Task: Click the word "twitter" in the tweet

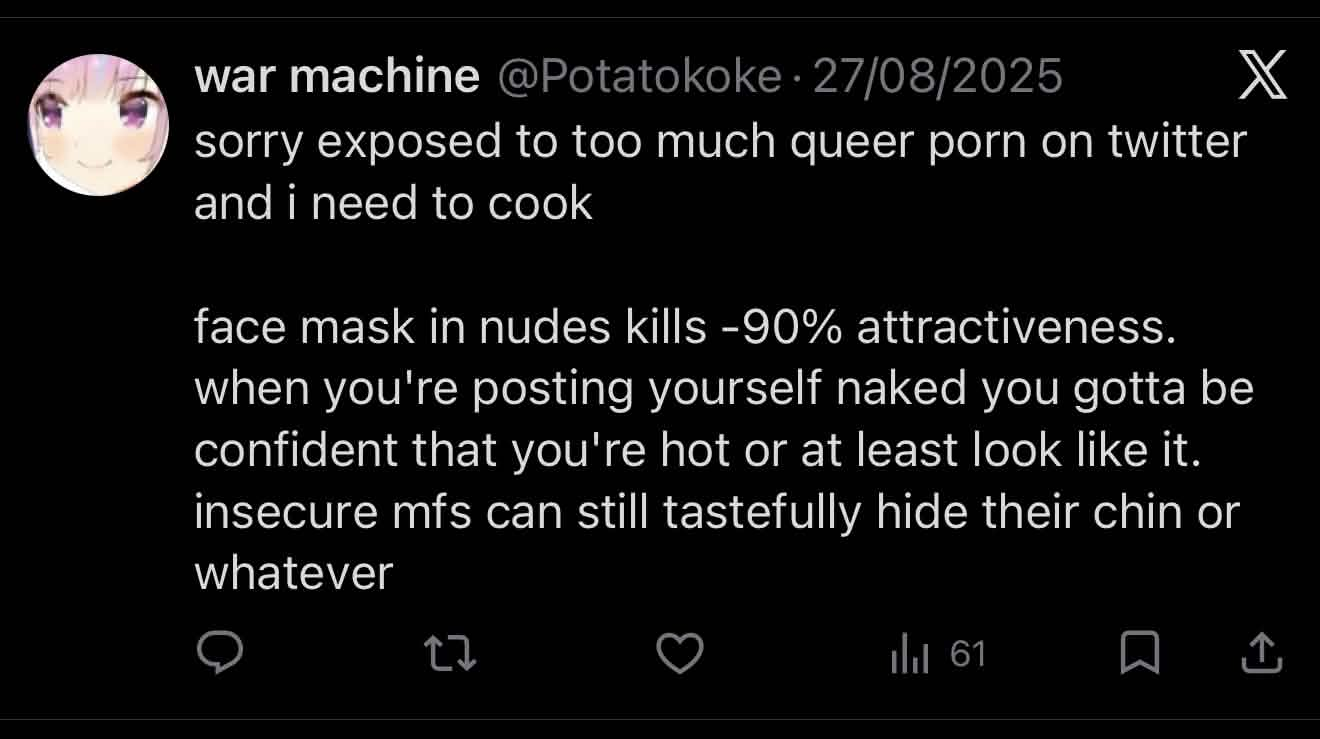Action: click(x=1177, y=141)
